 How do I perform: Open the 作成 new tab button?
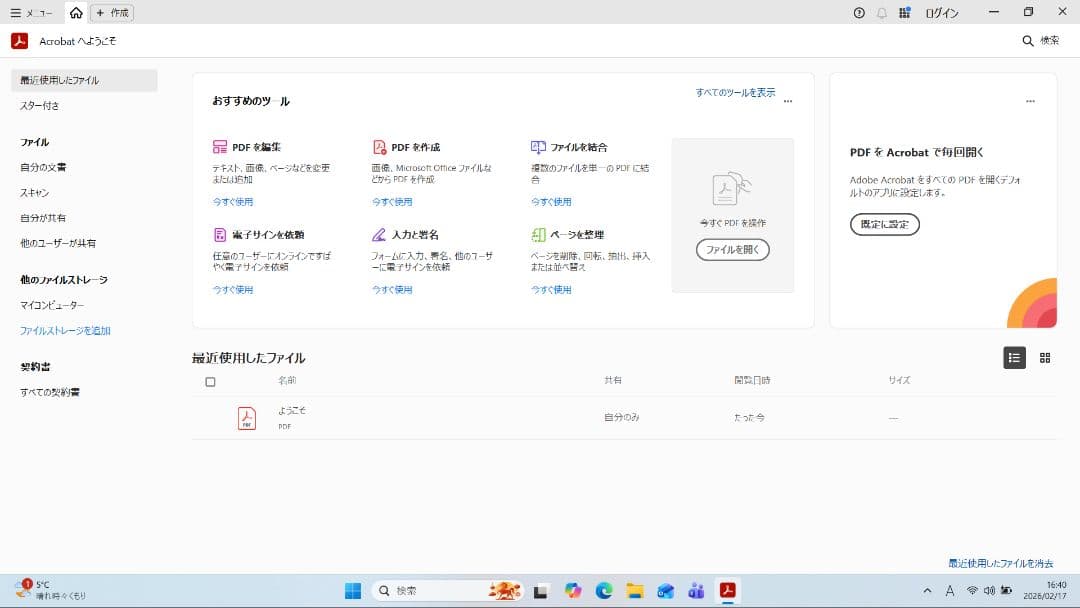click(112, 13)
